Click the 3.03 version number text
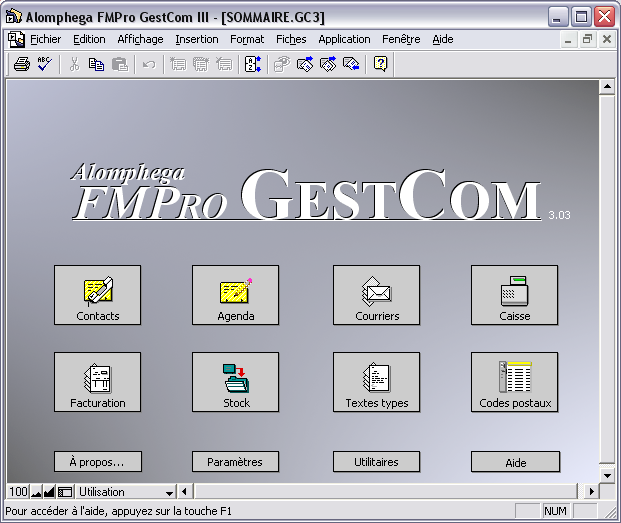621x523 pixels. click(x=559, y=215)
